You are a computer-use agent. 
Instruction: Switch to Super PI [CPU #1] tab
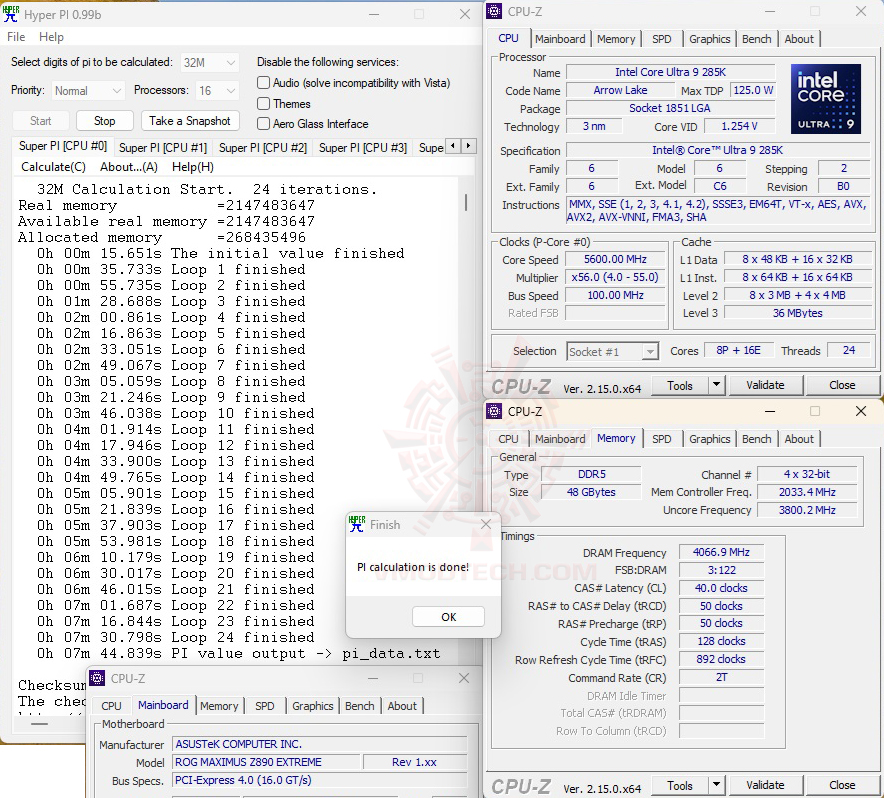tap(163, 148)
